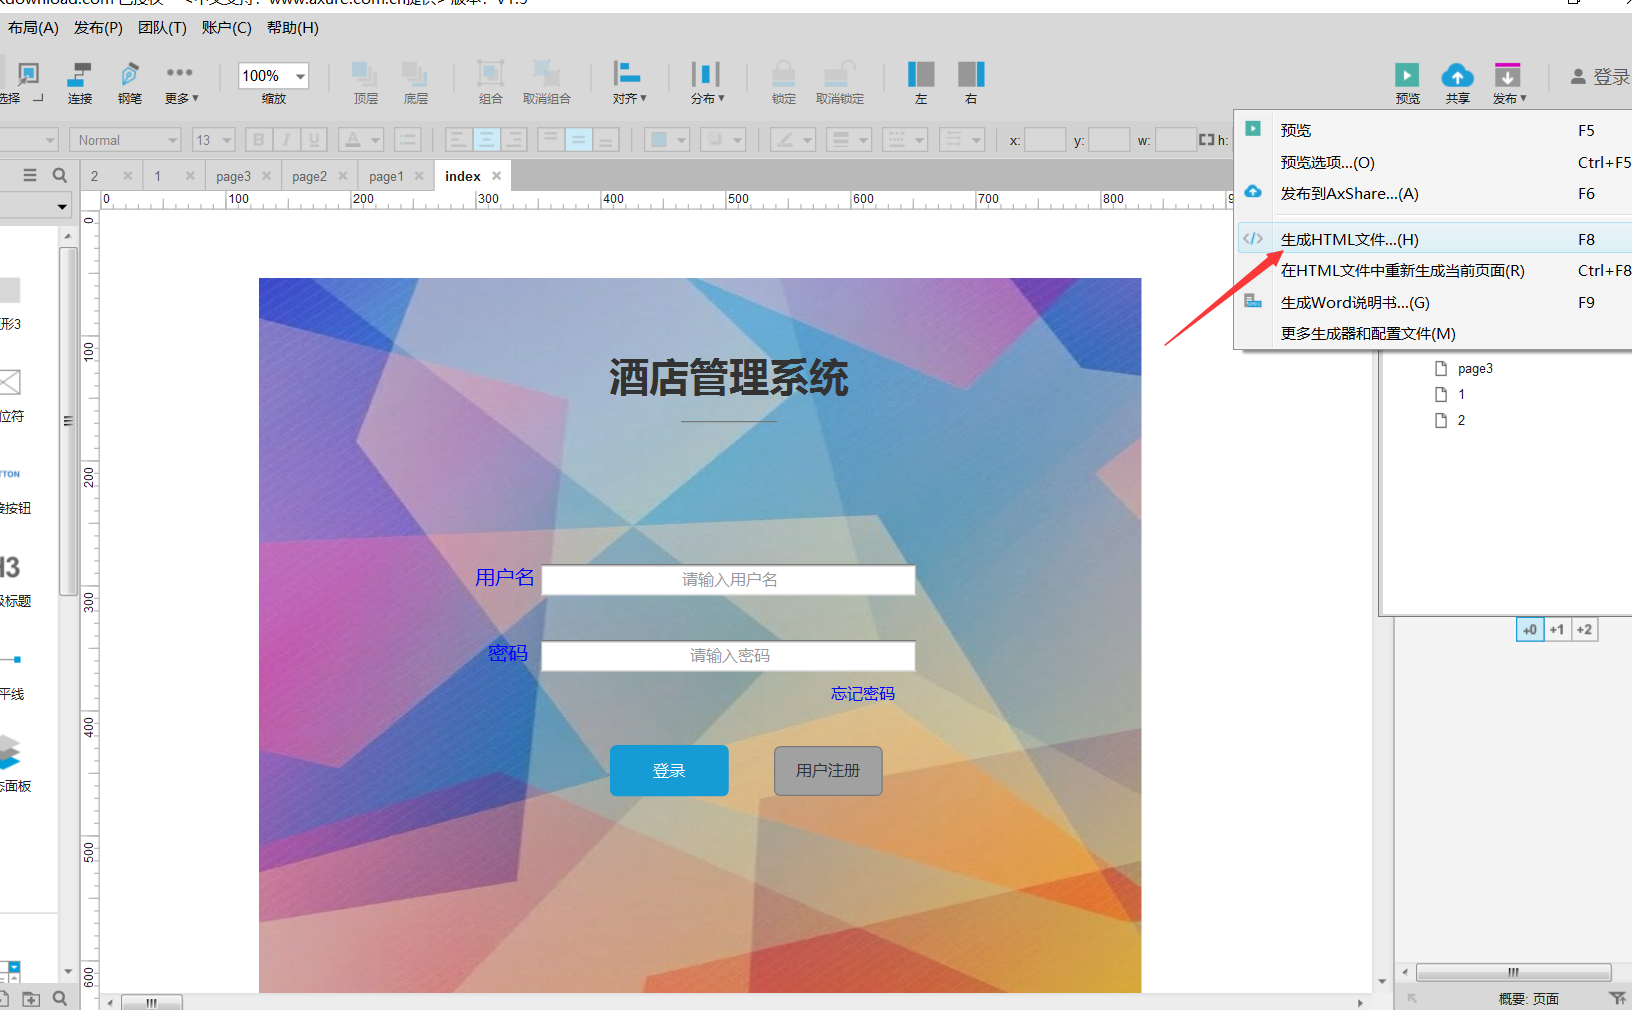This screenshot has height=1010, width=1632.
Task: Click the 预览 preview icon in top right
Action: click(1407, 75)
